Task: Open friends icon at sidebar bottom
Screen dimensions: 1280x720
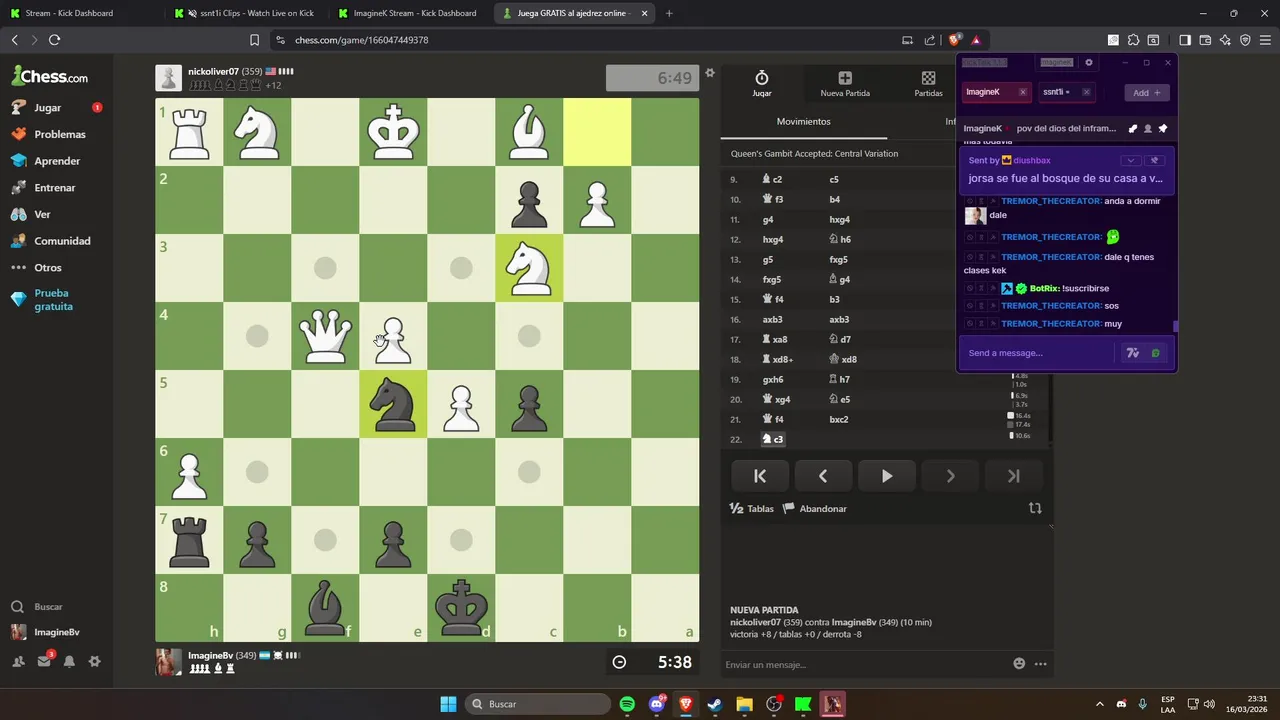Action: 18,661
